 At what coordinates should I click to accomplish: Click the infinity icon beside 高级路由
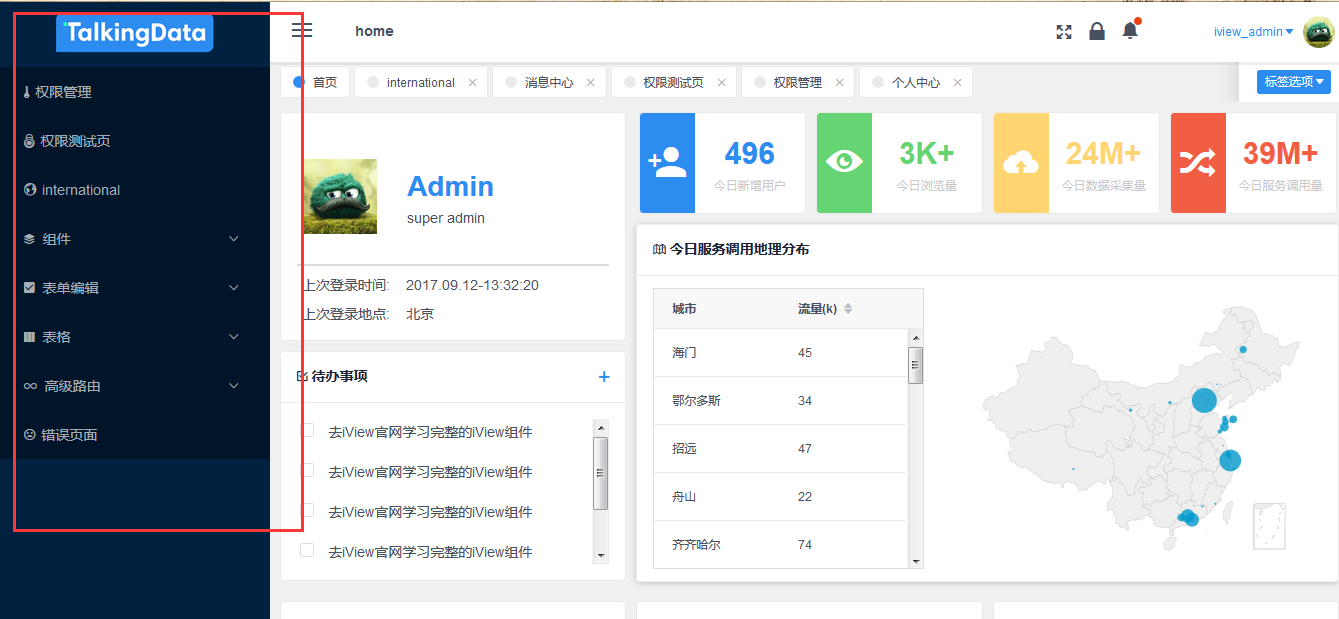[x=31, y=386]
